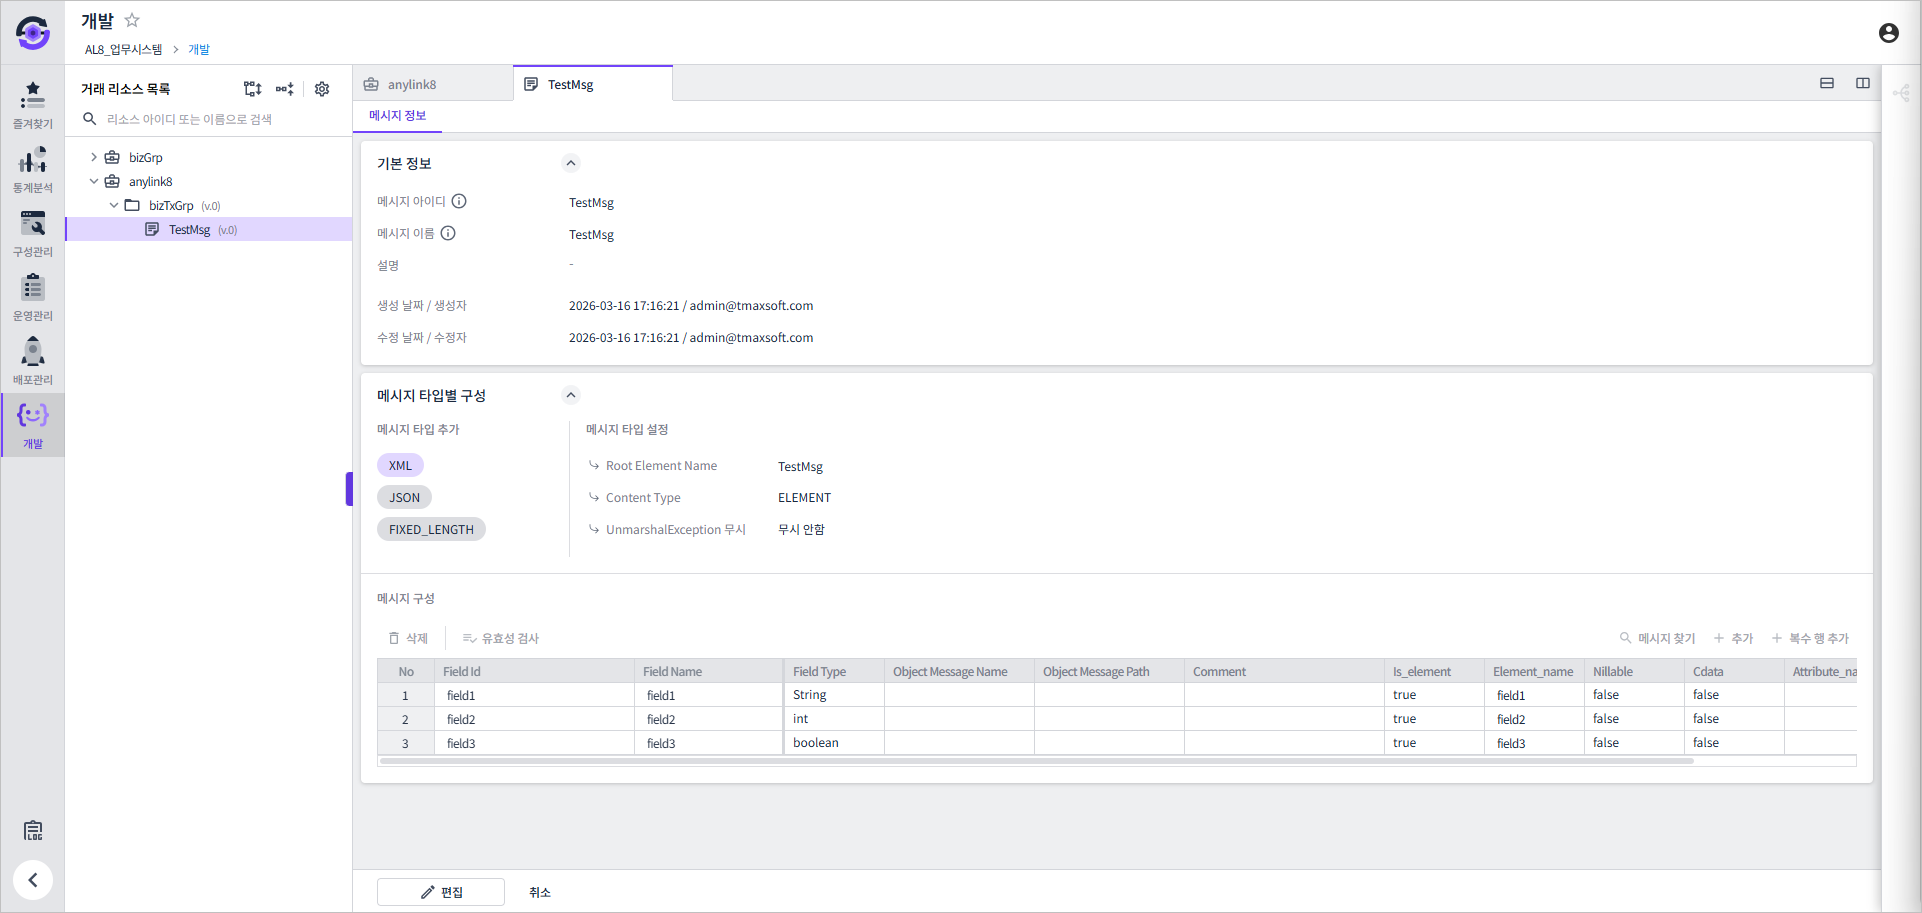The width and height of the screenshot is (1922, 913).
Task: Open the 통계분석 statistics sidebar item
Action: point(33,169)
